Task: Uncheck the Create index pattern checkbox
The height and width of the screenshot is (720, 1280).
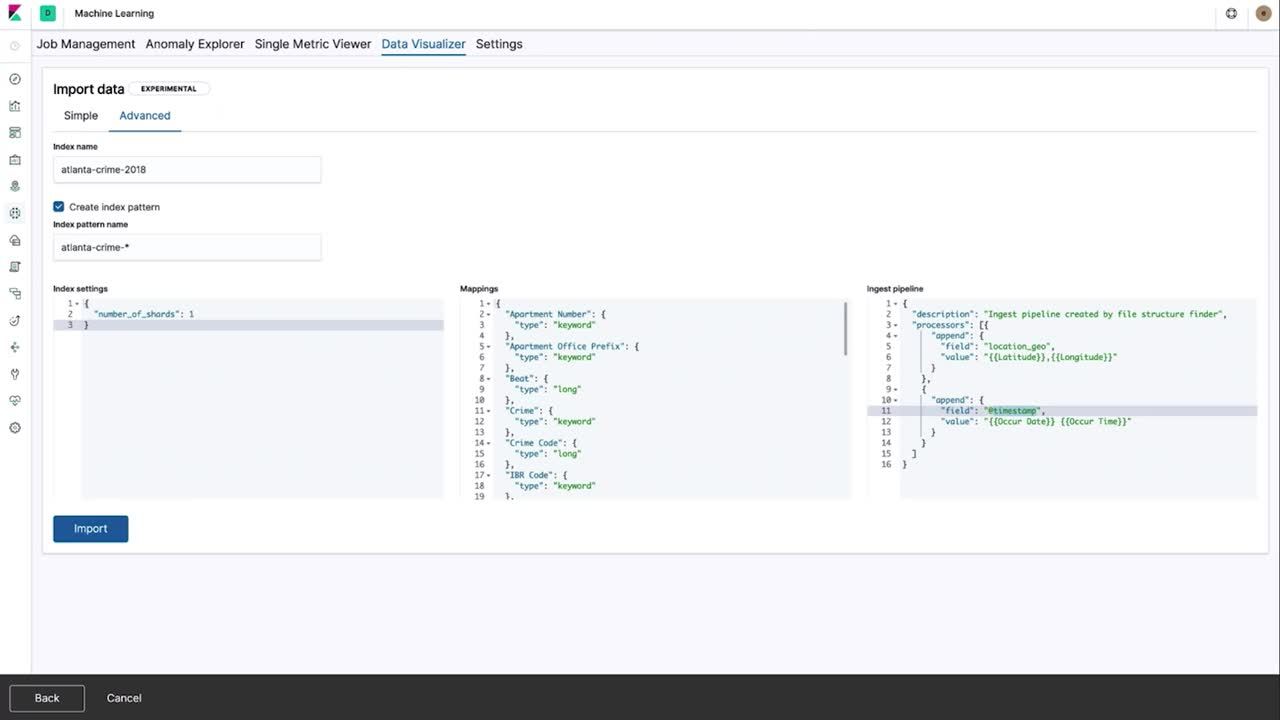Action: click(59, 207)
